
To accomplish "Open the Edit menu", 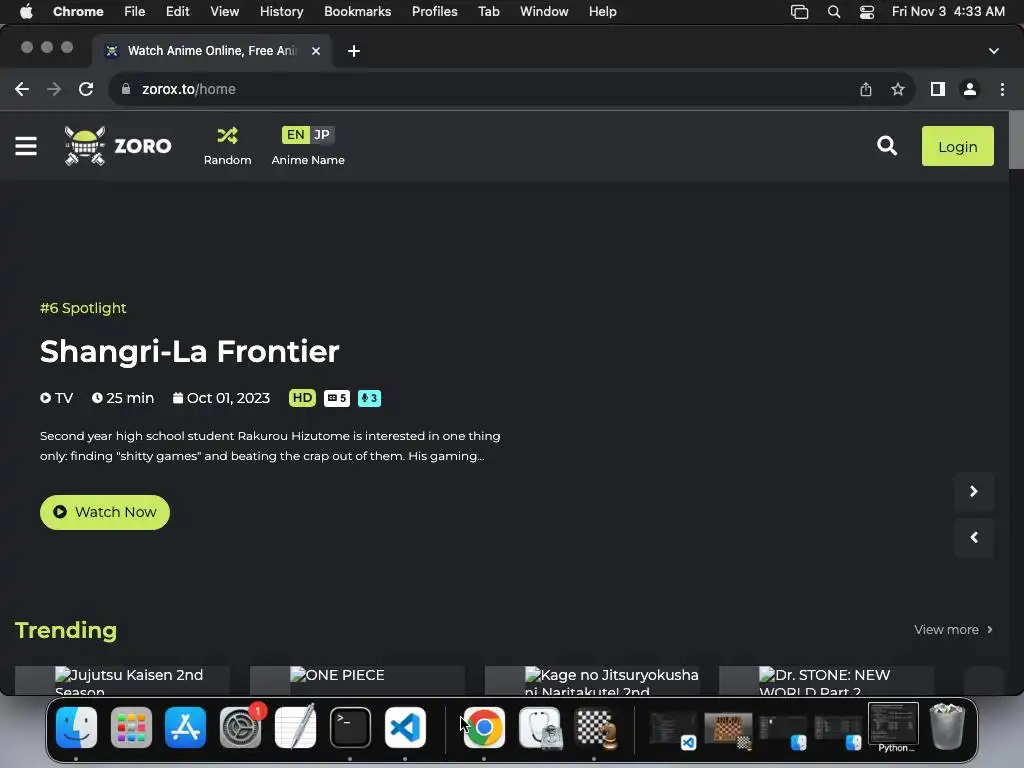I will click(x=177, y=11).
